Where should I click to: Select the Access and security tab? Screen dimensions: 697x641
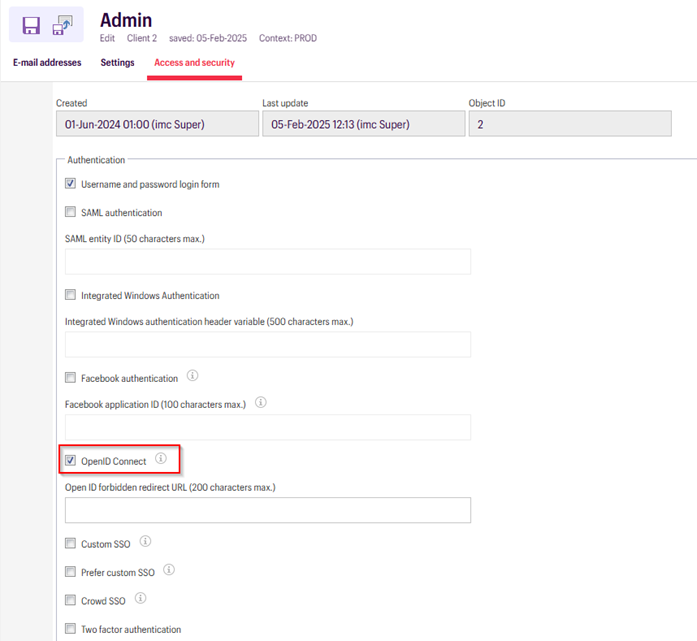tap(195, 63)
